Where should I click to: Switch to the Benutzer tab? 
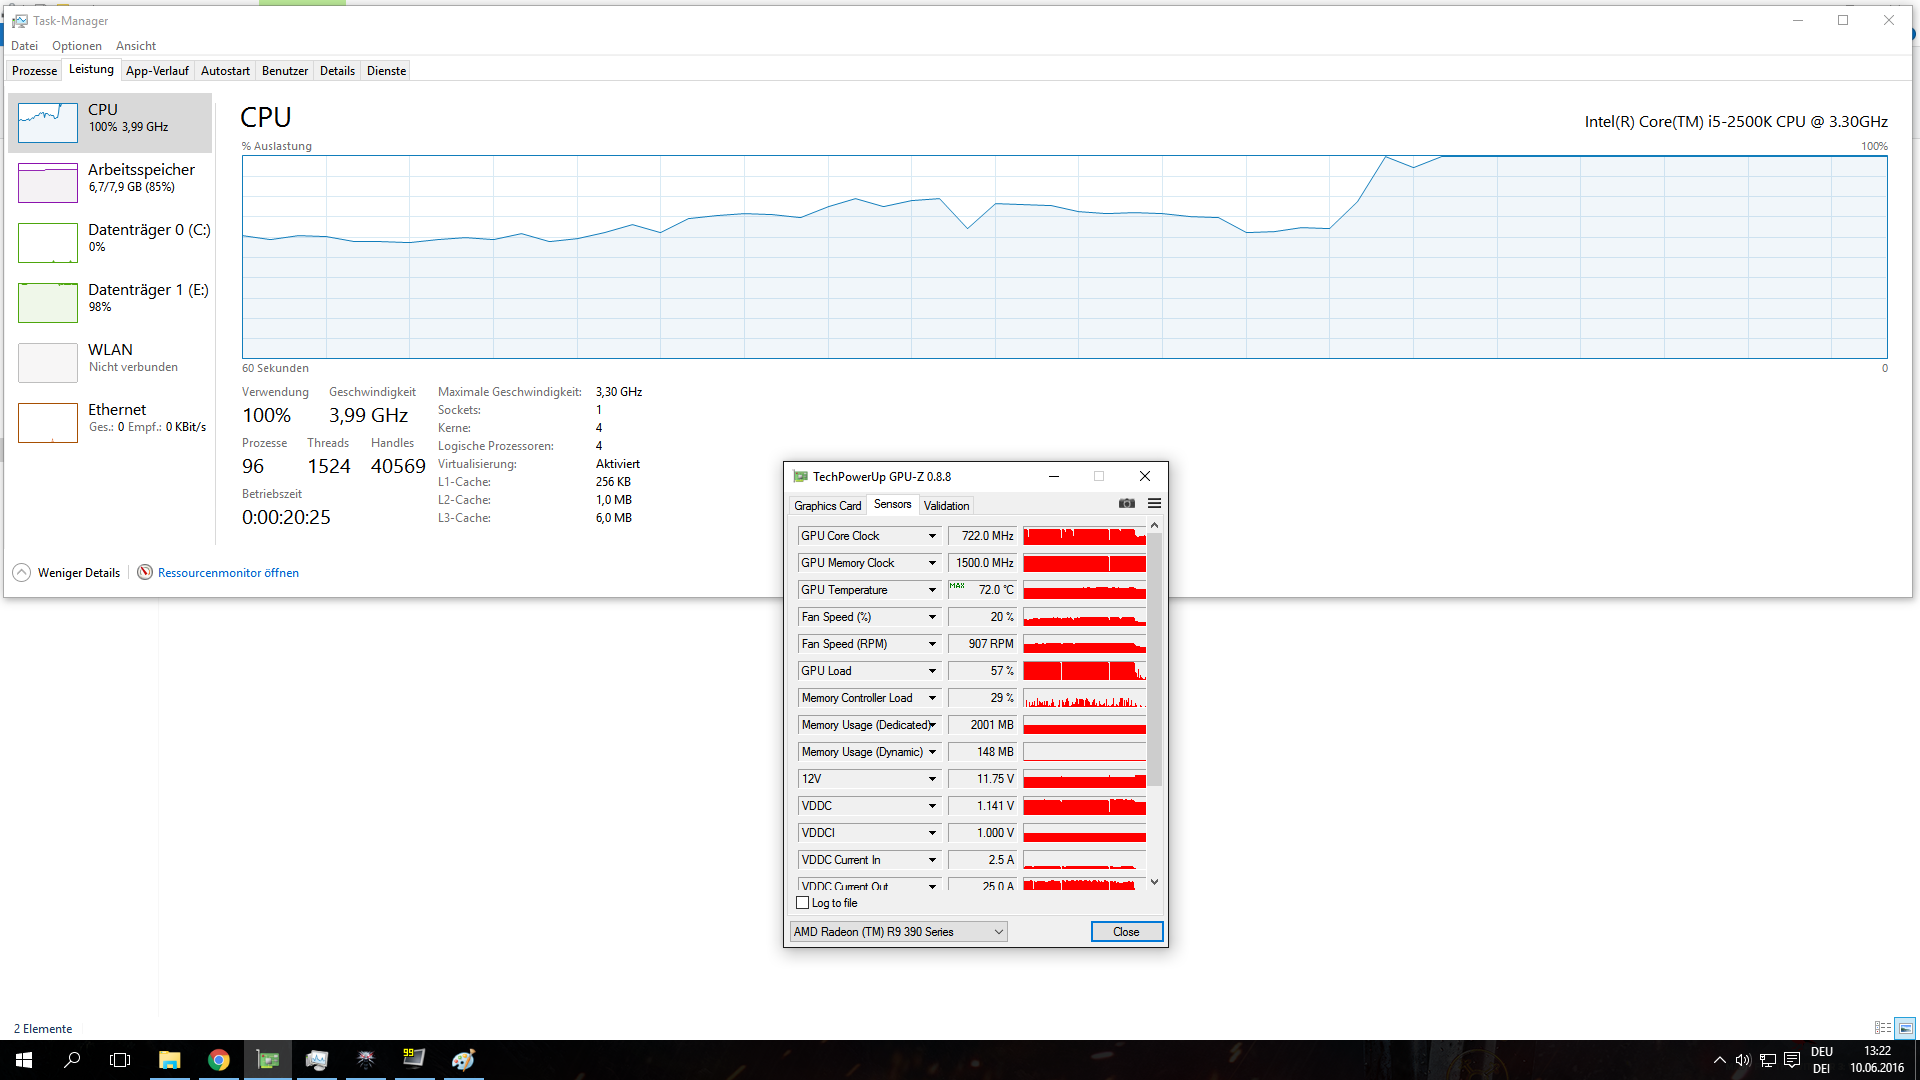tap(285, 71)
